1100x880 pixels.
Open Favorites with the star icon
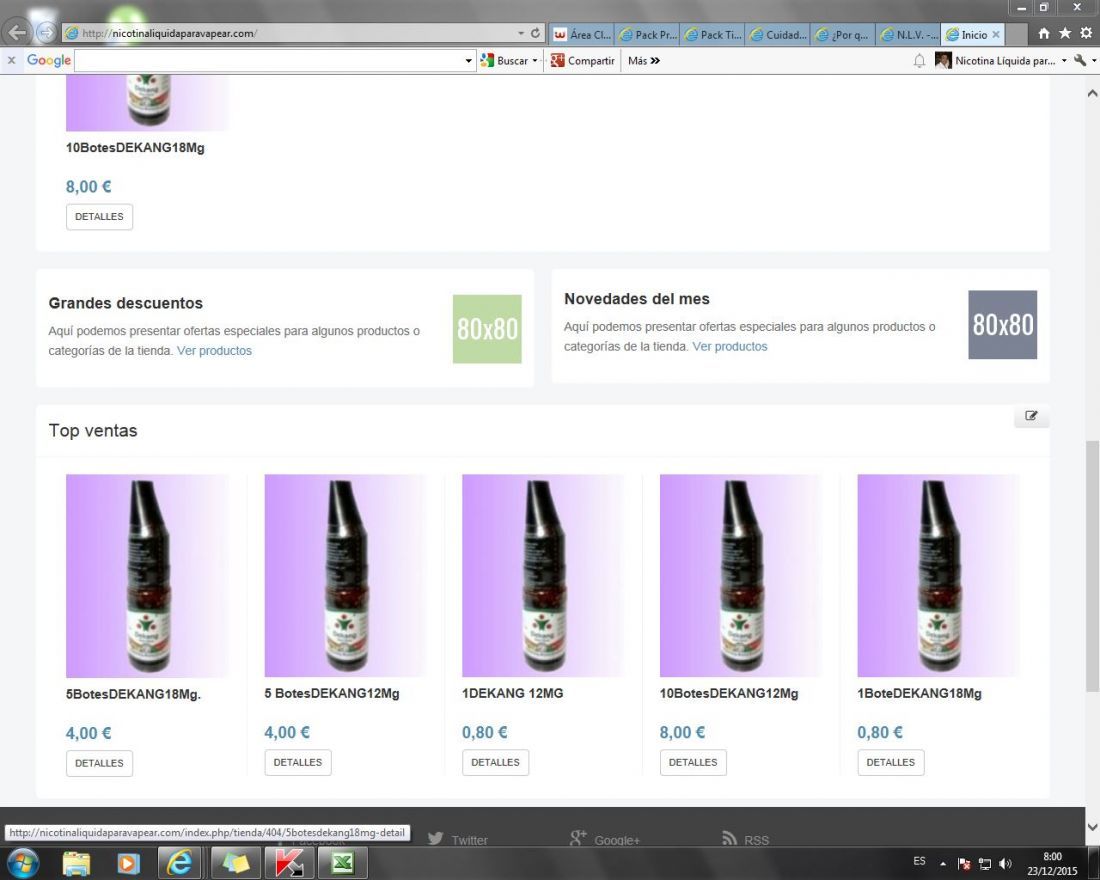tap(1065, 33)
